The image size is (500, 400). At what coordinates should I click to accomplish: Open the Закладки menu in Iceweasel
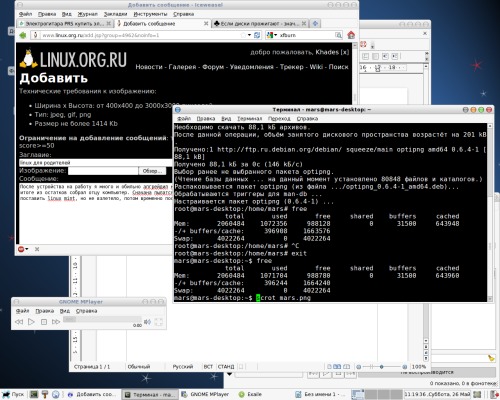[115, 14]
